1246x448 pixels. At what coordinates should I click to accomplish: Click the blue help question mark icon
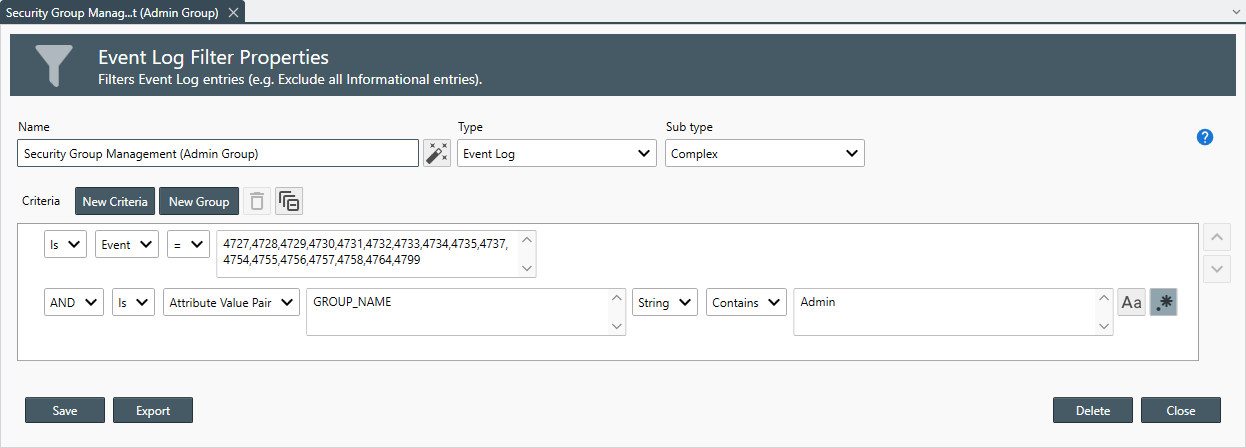(1205, 137)
